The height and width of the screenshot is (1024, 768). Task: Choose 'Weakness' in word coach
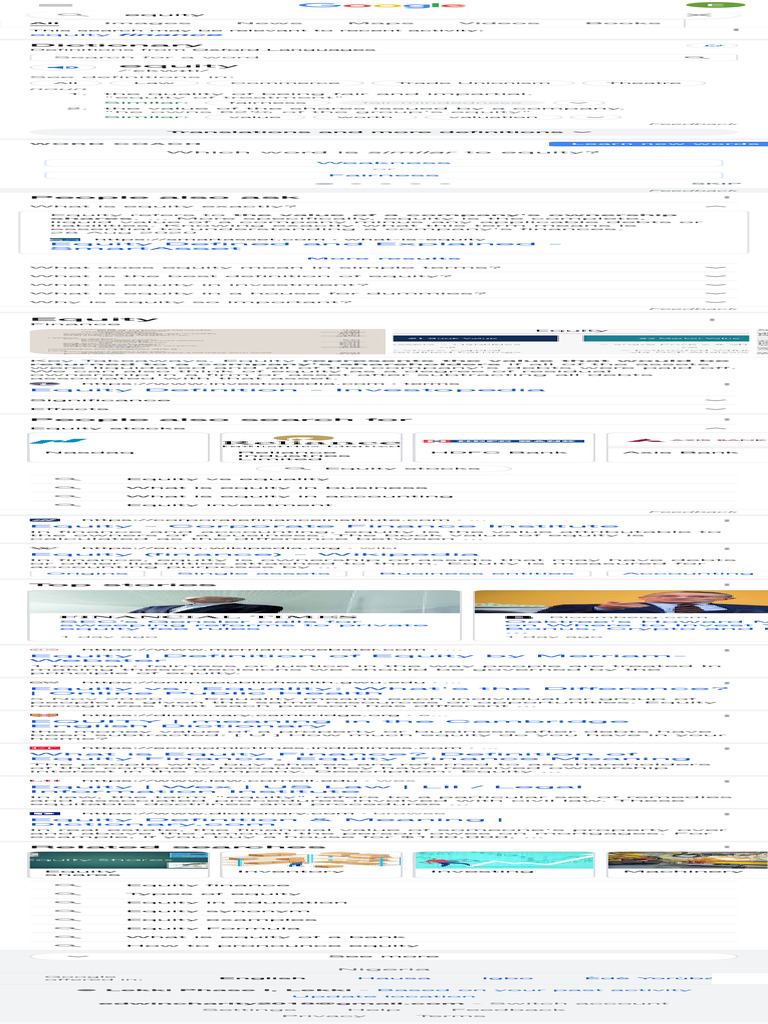click(x=383, y=163)
